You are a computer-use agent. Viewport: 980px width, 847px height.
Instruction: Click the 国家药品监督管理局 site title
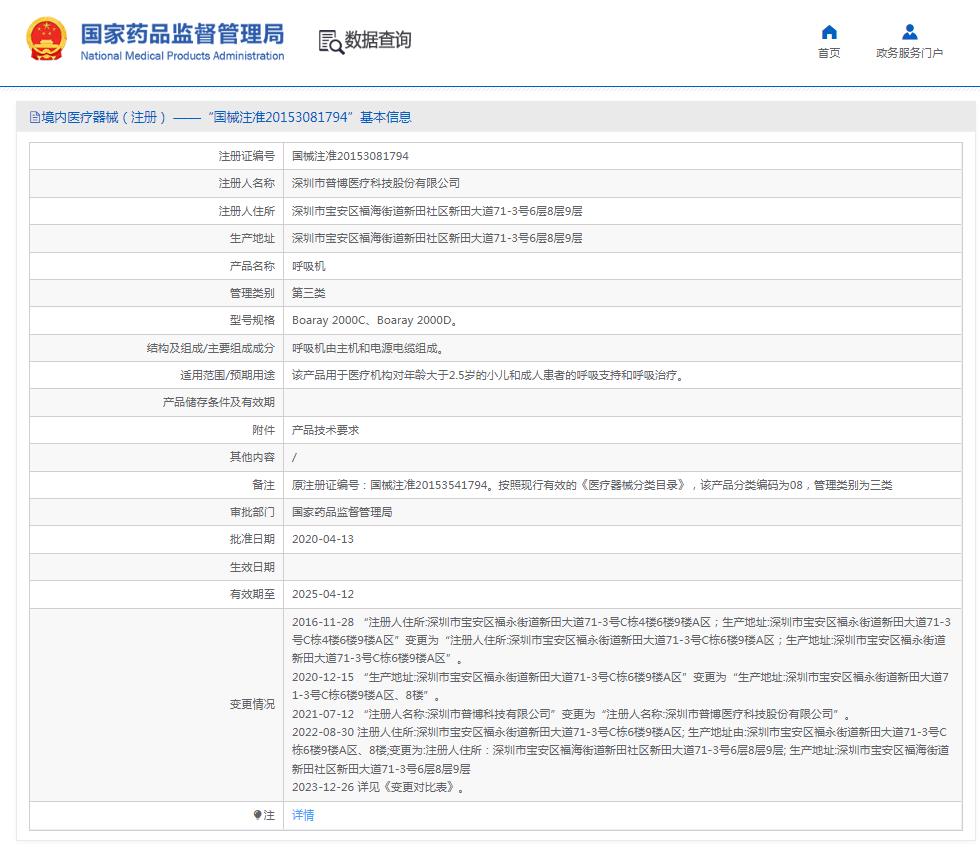pos(182,32)
